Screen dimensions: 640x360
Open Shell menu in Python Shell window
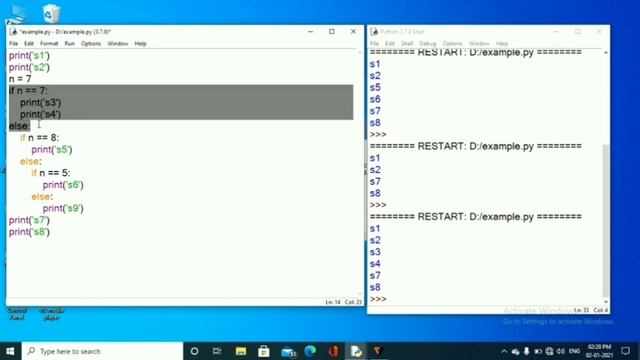point(407,43)
